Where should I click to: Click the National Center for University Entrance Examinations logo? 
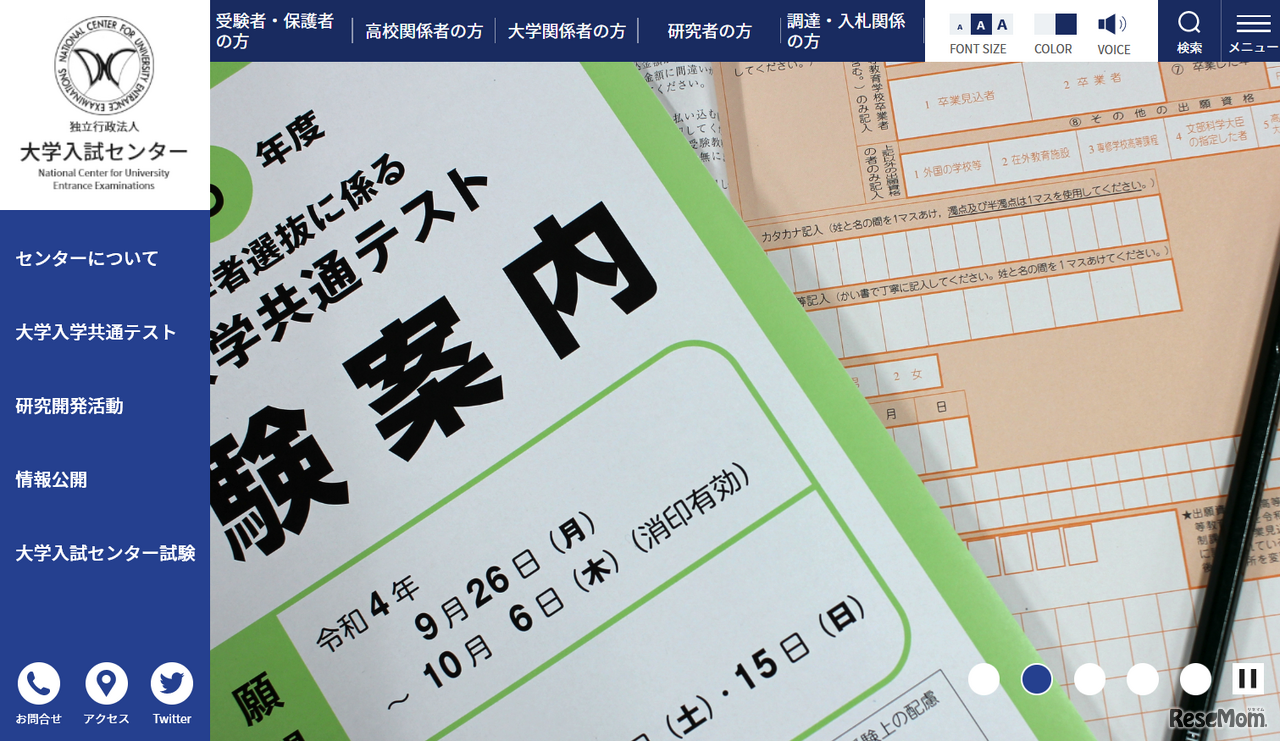(x=104, y=104)
